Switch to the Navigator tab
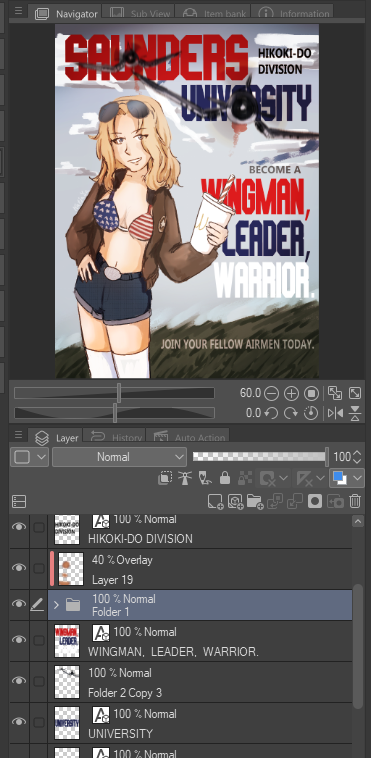Image resolution: width=371 pixels, height=758 pixels. 67,14
